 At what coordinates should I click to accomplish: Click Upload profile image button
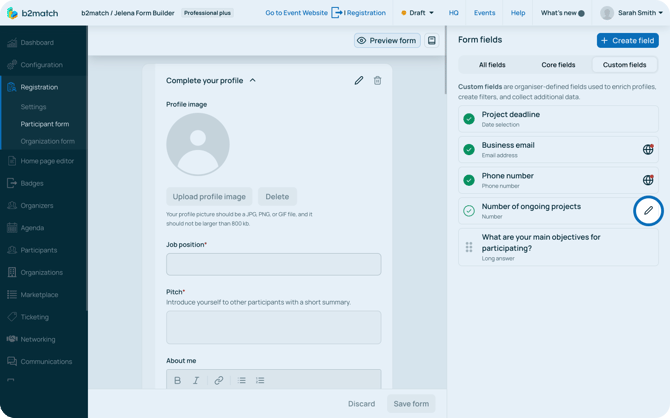coord(209,197)
